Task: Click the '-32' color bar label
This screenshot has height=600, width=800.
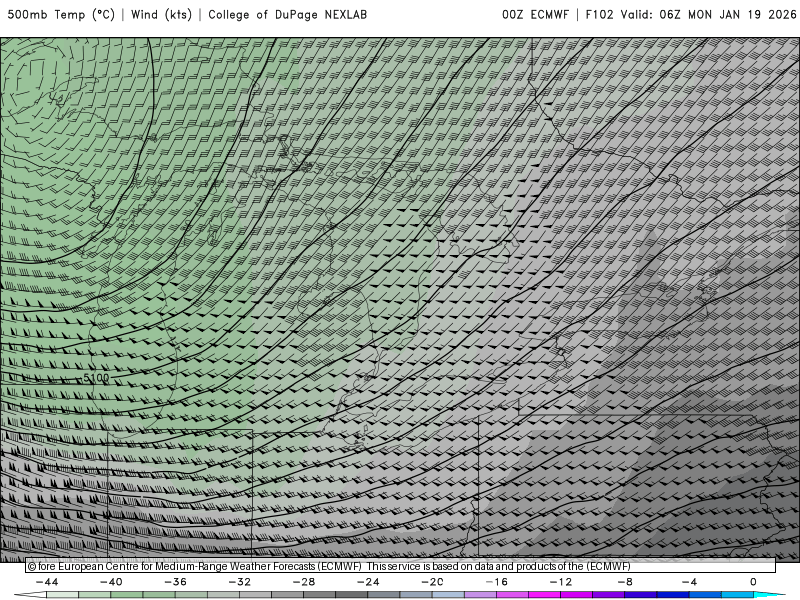Action: 240,582
